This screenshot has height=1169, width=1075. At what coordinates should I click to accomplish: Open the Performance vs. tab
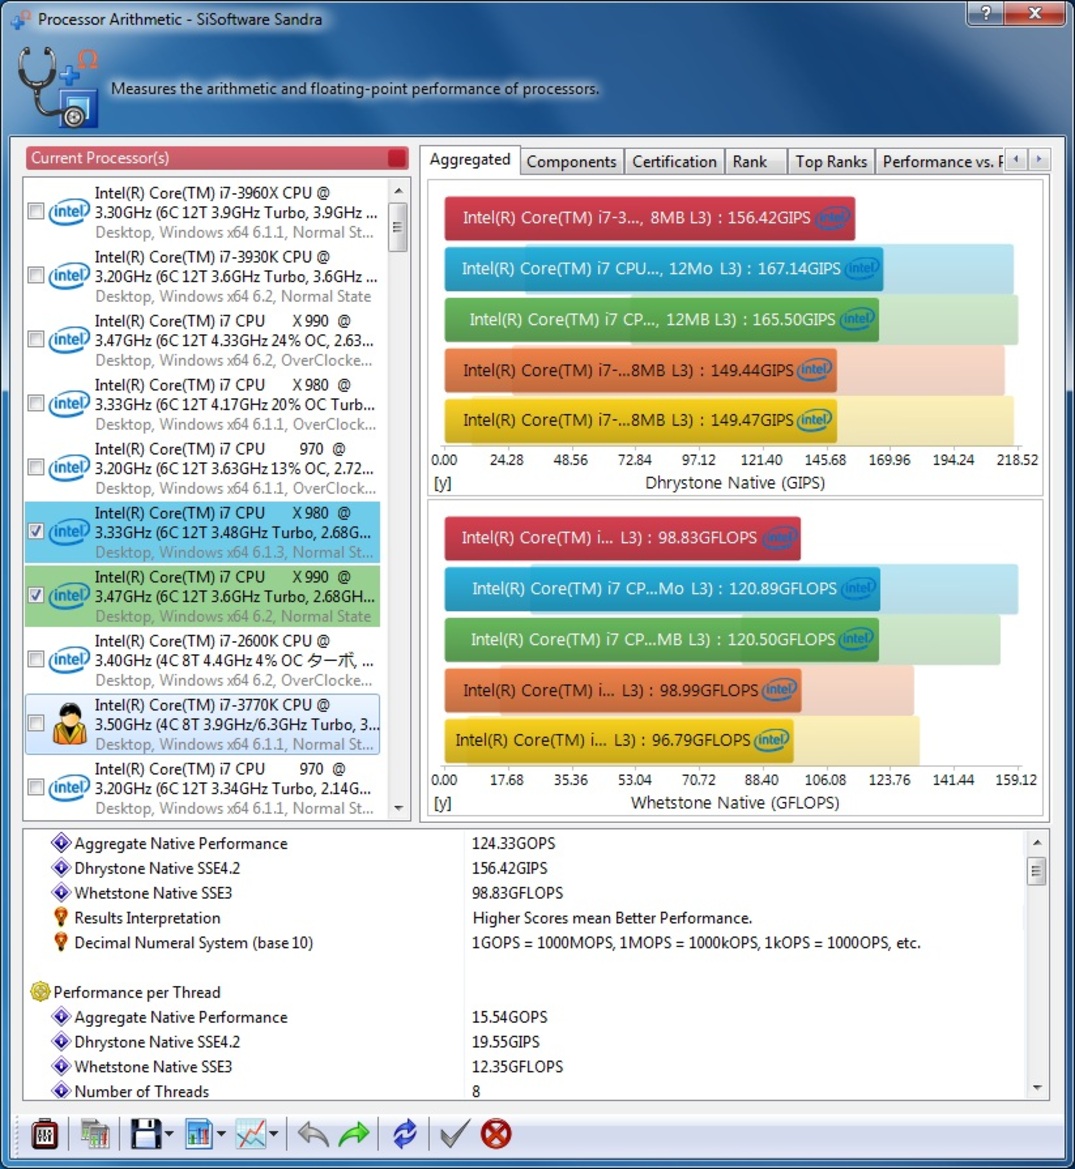[941, 162]
